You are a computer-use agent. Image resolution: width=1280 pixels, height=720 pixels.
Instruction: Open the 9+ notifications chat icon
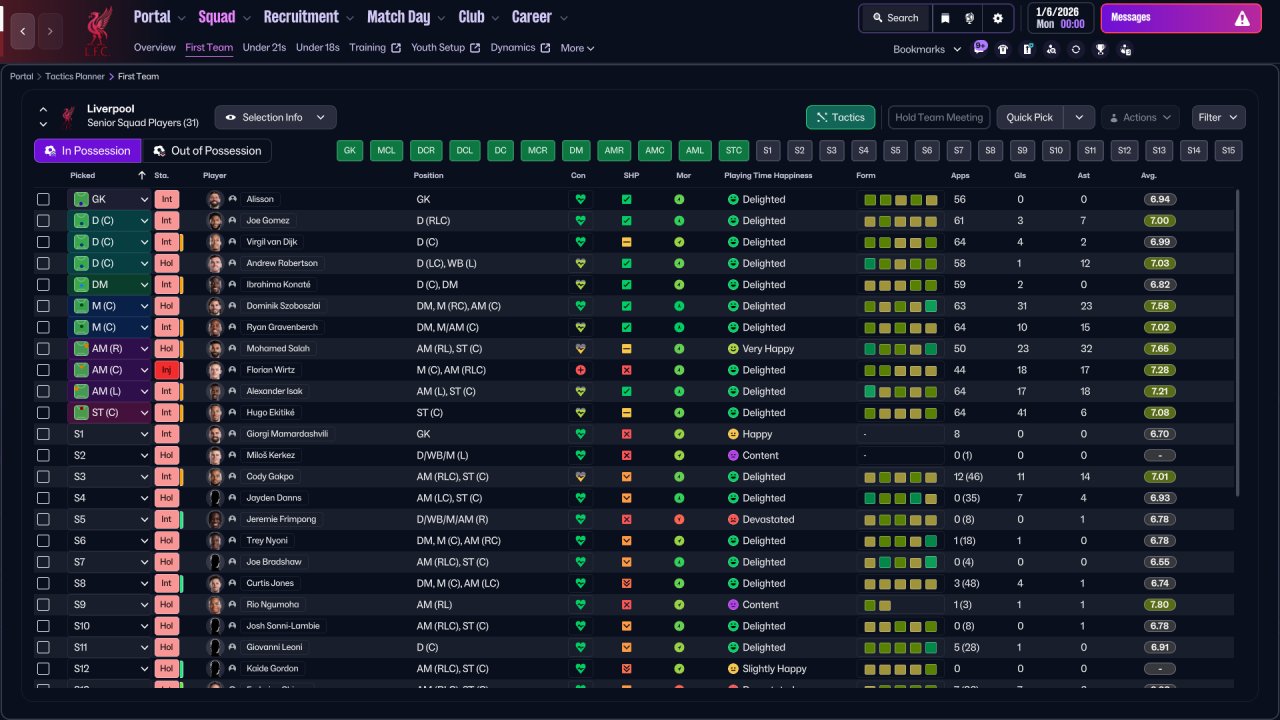tap(979, 47)
